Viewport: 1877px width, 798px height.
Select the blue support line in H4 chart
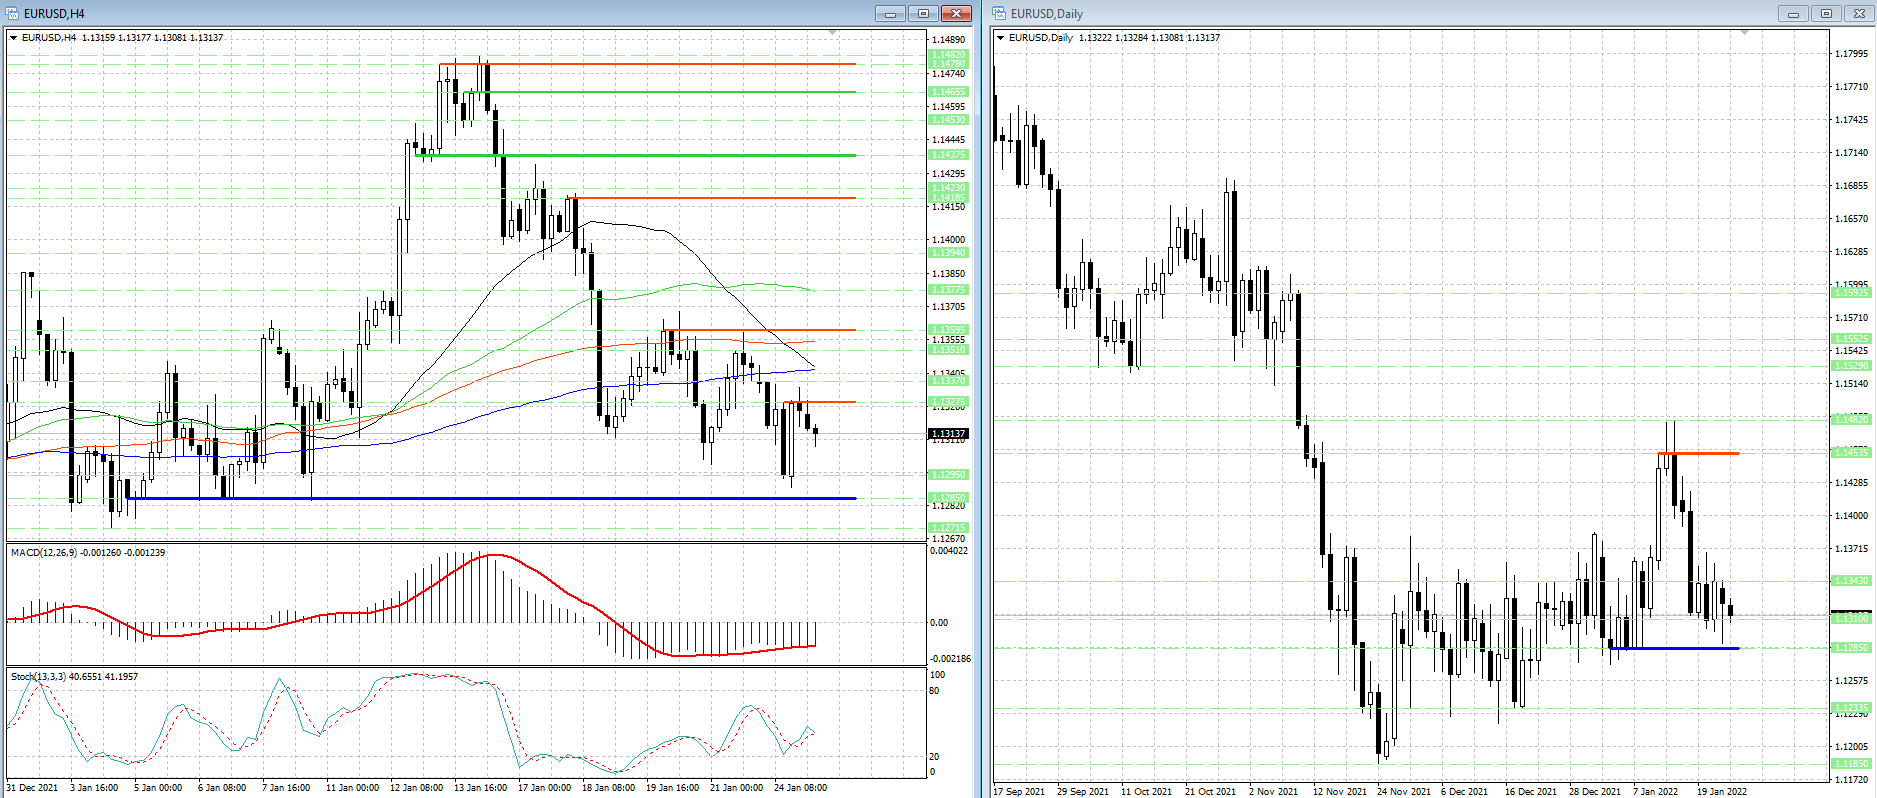click(491, 498)
